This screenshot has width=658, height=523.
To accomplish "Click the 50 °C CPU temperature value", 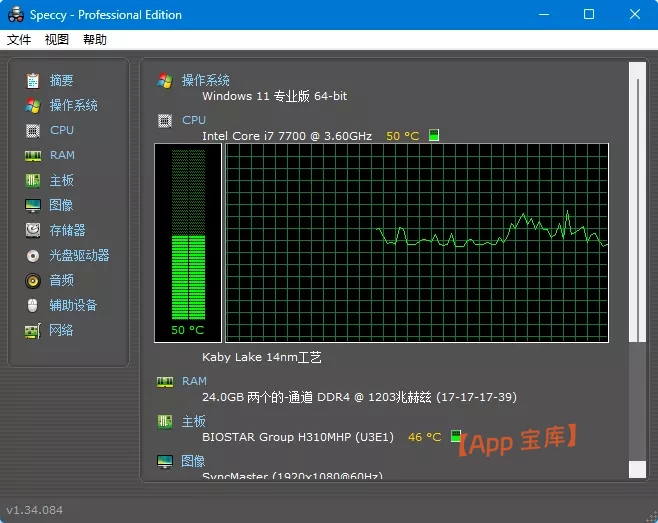I will [x=402, y=136].
